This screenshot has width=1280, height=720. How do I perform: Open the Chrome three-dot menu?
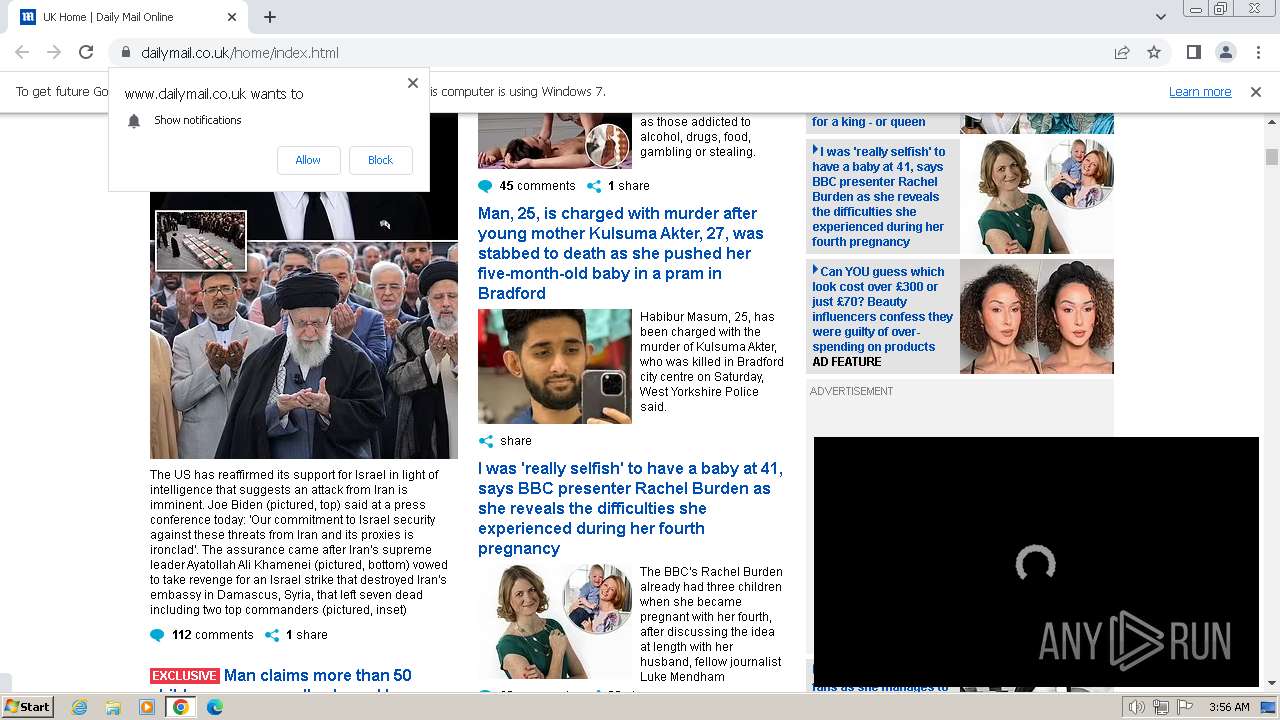click(1257, 52)
